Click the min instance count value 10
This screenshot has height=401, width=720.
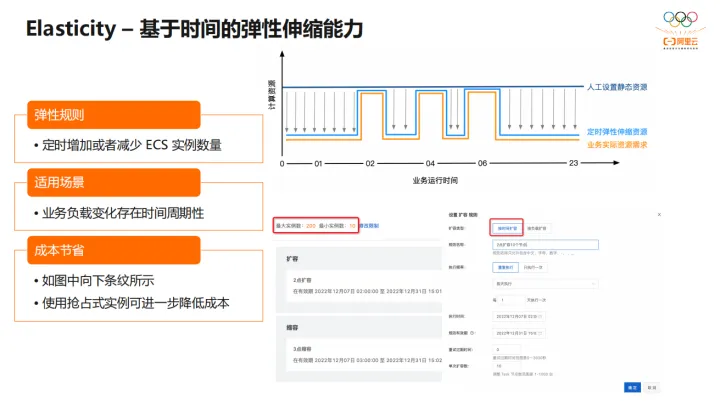(352, 226)
